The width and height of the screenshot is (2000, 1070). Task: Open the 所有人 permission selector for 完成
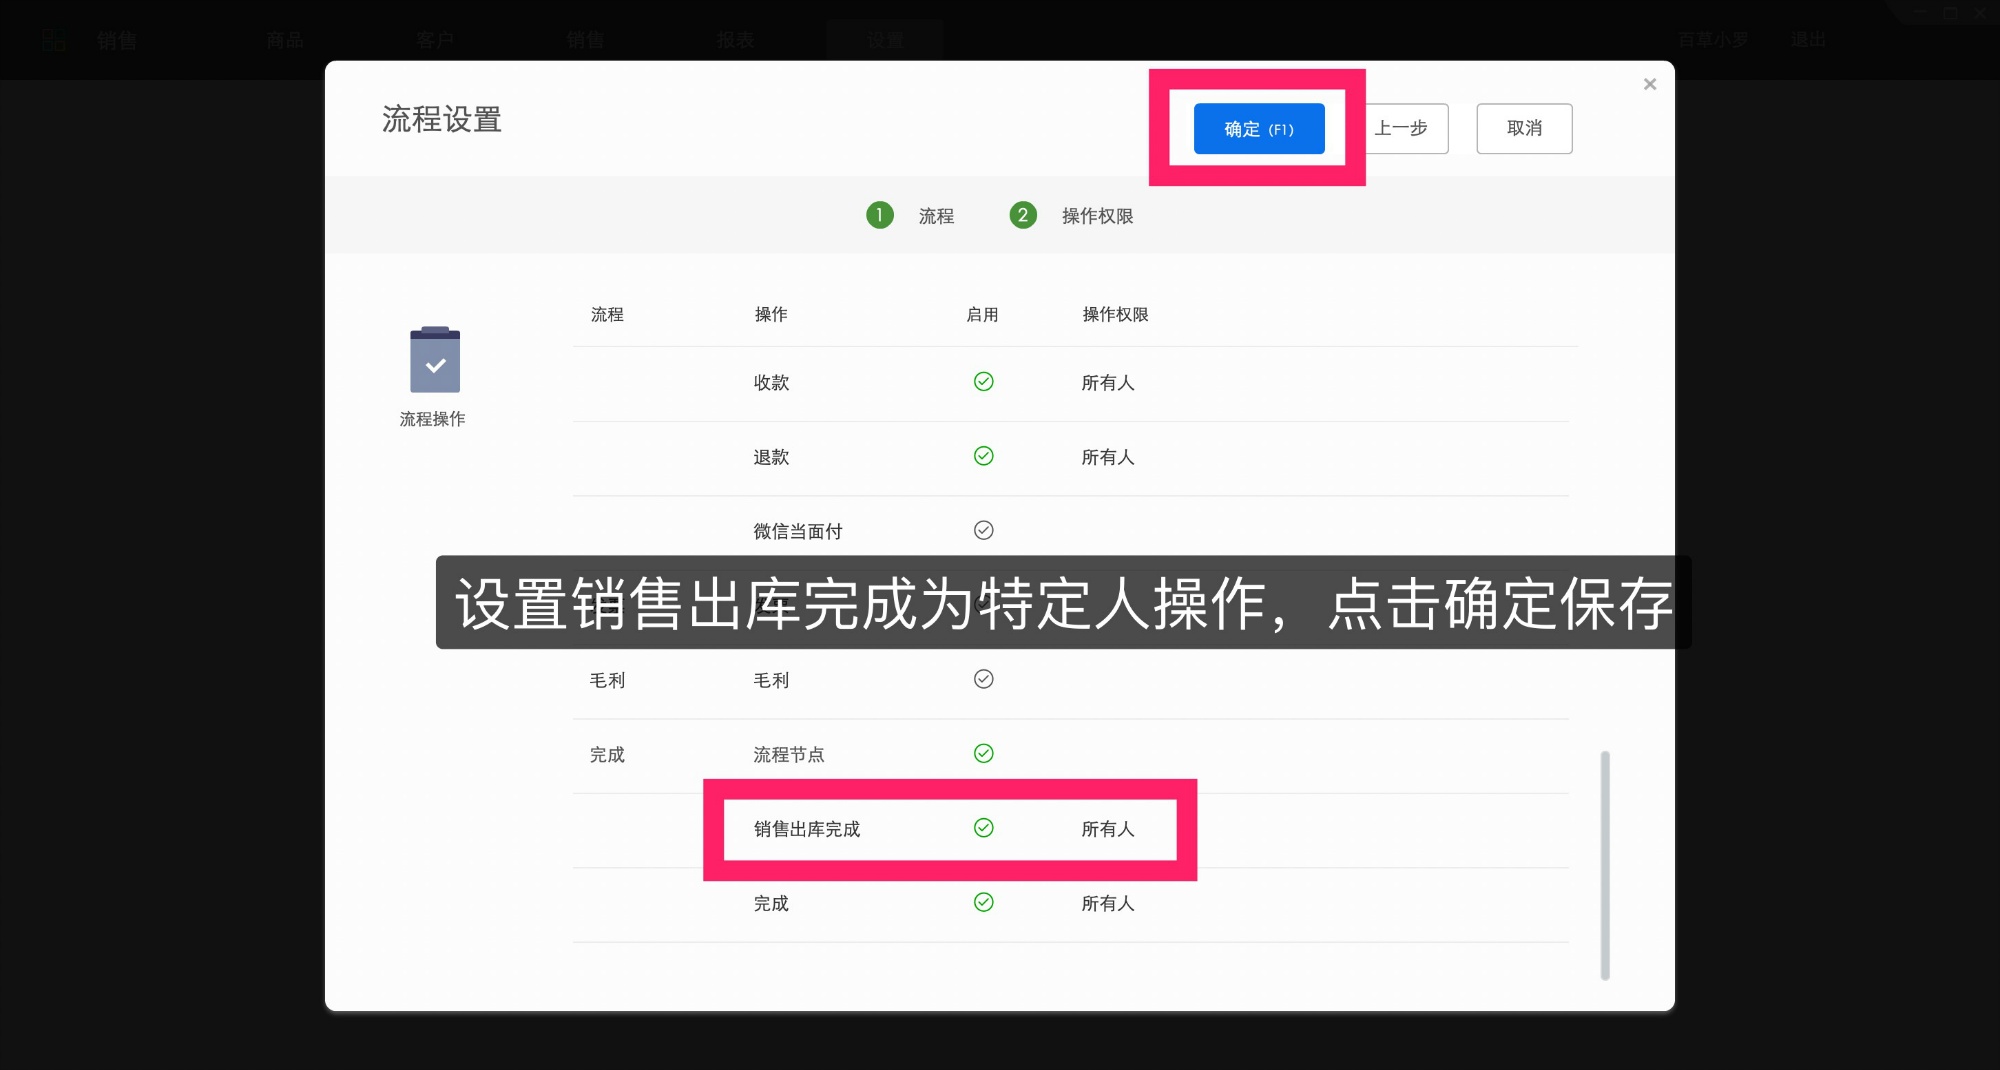[1107, 902]
